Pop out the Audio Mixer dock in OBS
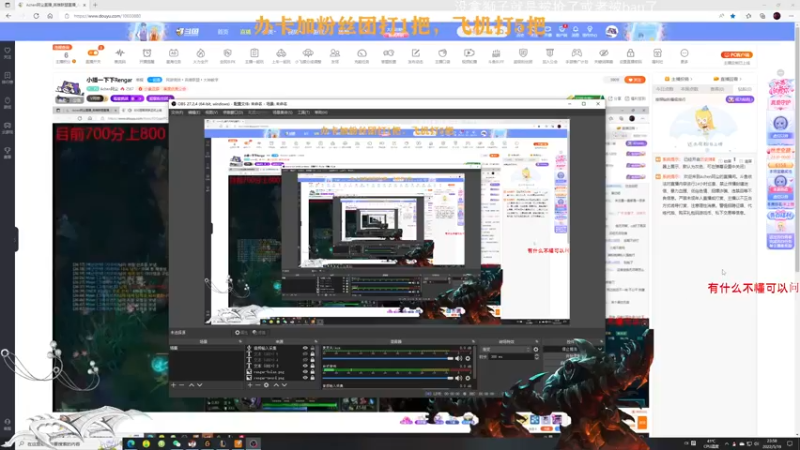Image resolution: width=800 pixels, height=450 pixels. click(x=473, y=341)
